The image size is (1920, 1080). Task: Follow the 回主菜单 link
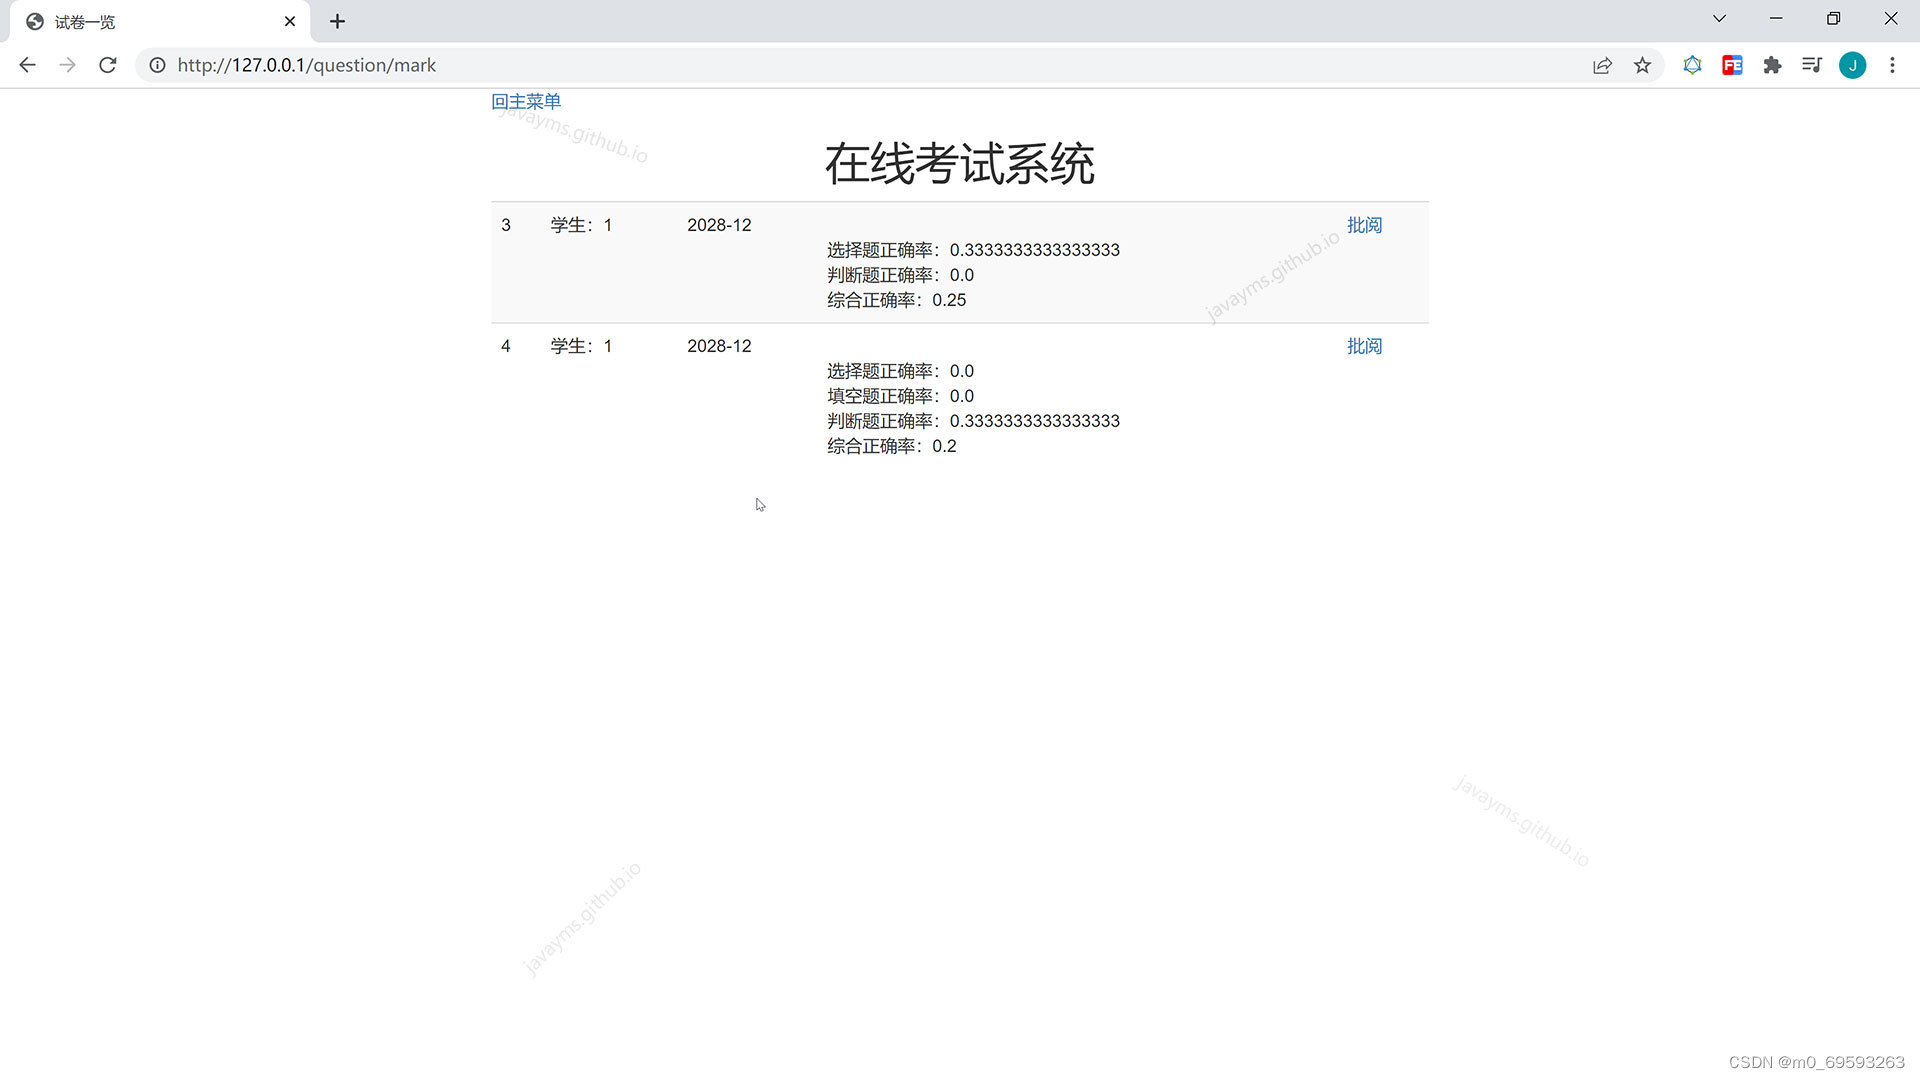coord(526,101)
